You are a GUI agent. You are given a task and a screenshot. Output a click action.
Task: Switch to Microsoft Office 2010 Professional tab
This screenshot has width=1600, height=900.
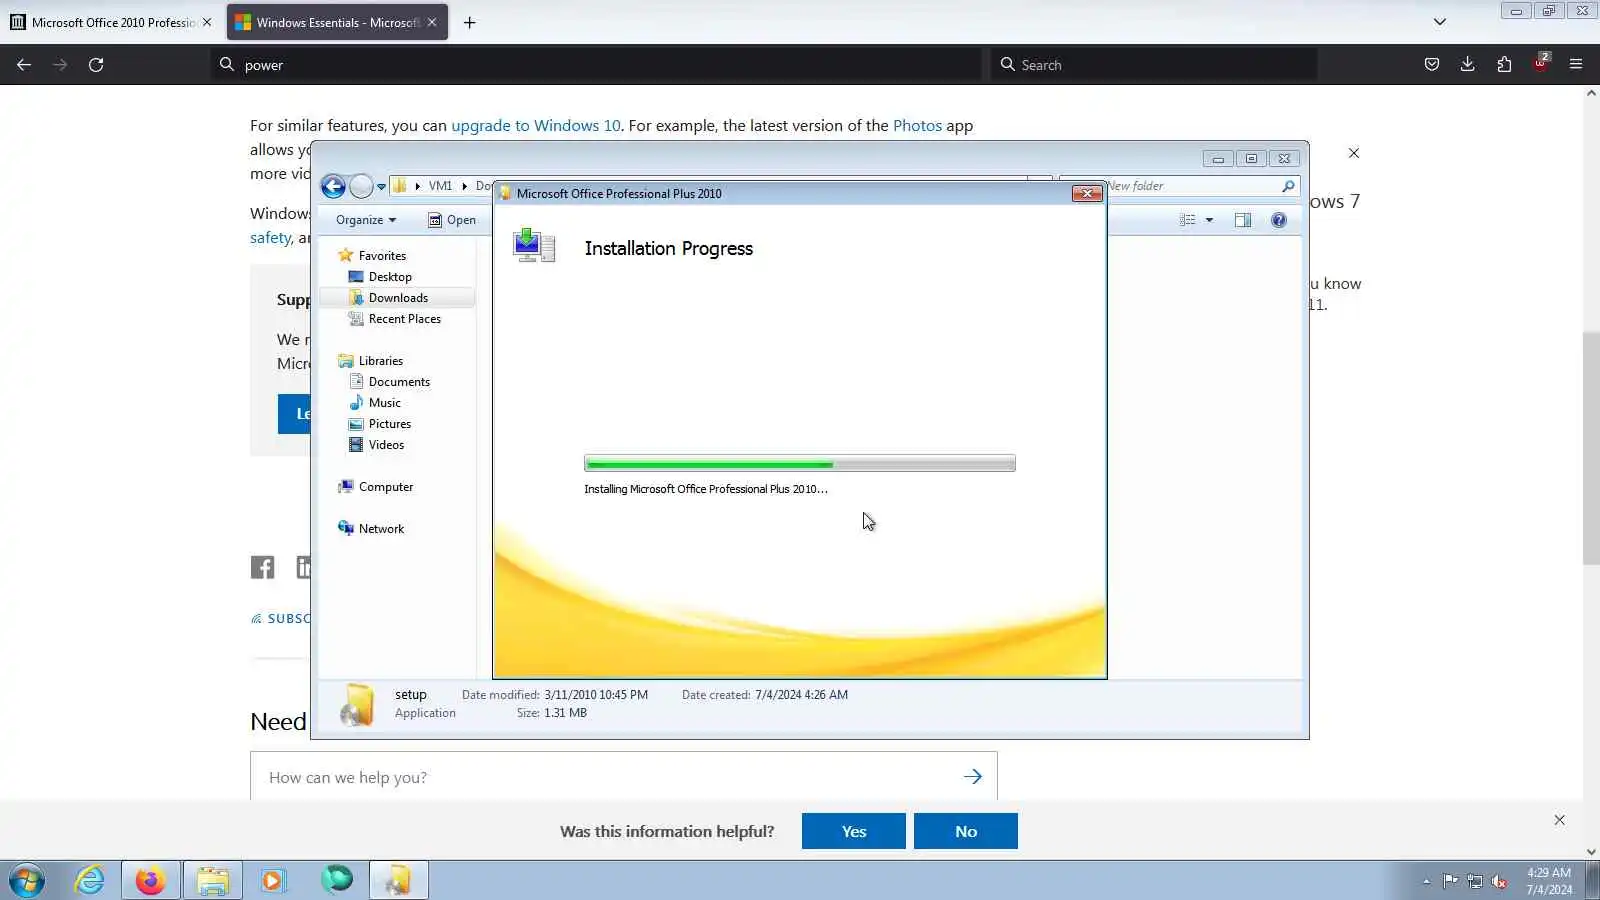coord(110,22)
